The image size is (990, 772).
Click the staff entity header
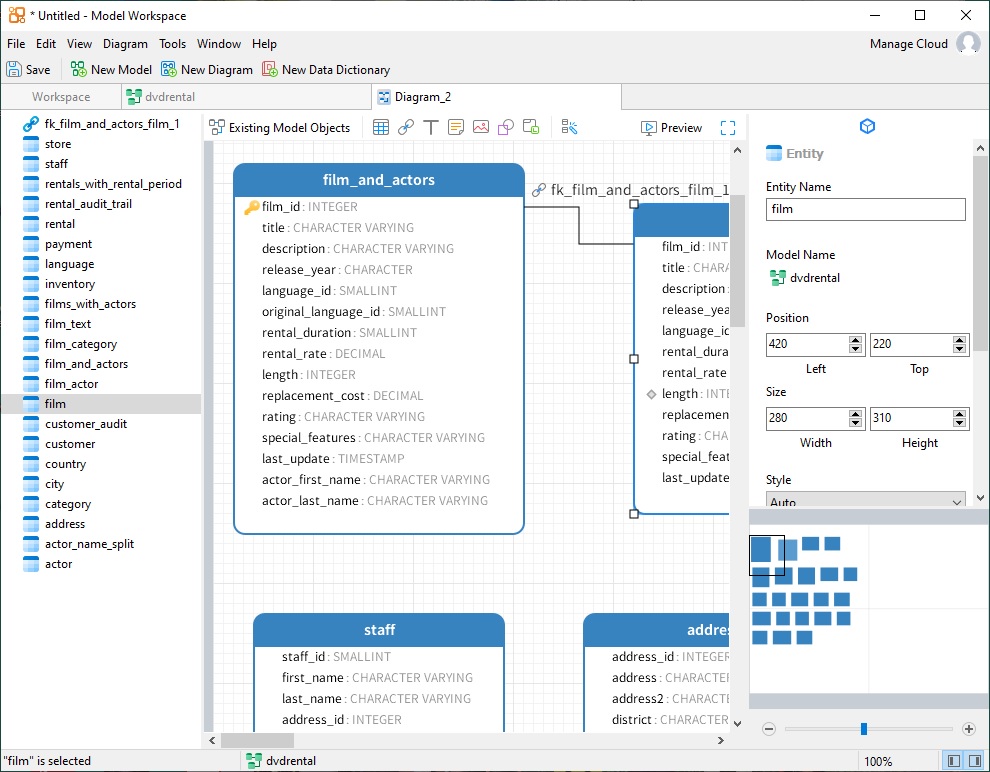pos(379,629)
